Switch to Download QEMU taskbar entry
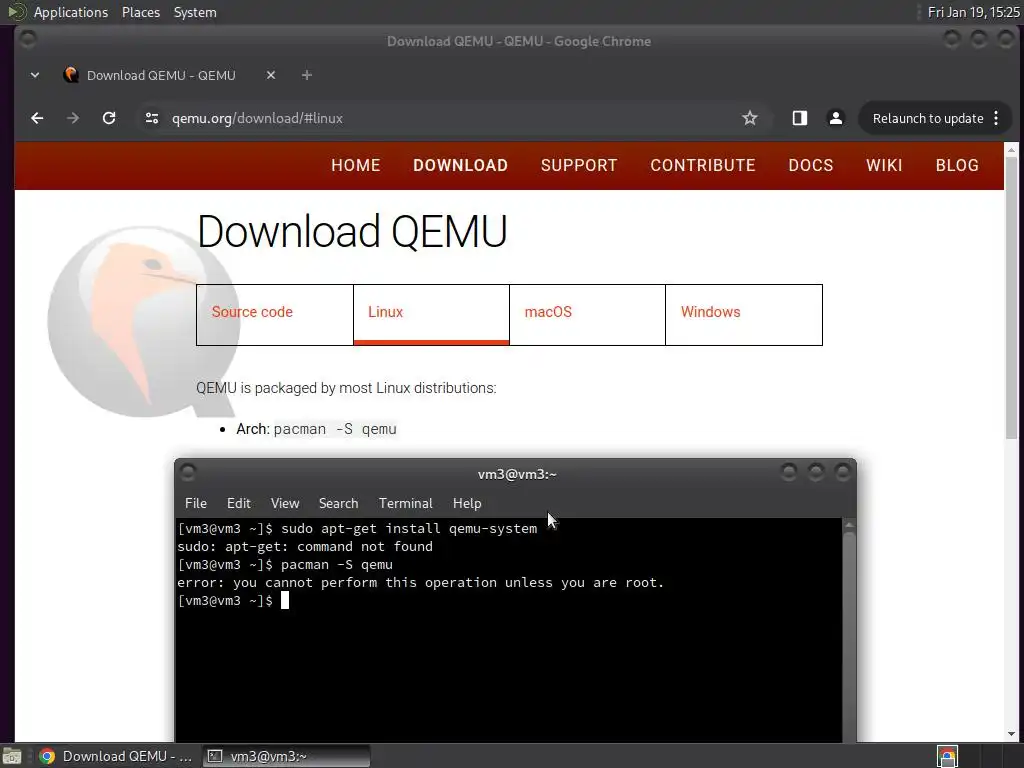This screenshot has height=768, width=1024. [116, 756]
